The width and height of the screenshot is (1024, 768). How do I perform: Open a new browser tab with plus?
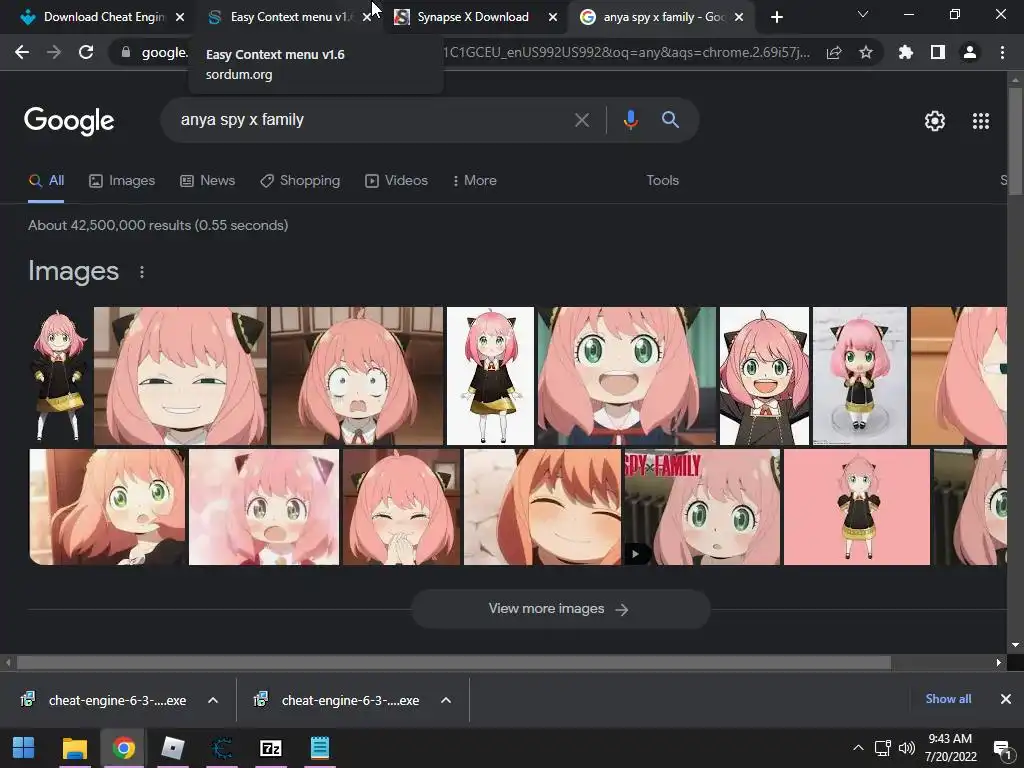coord(776,17)
